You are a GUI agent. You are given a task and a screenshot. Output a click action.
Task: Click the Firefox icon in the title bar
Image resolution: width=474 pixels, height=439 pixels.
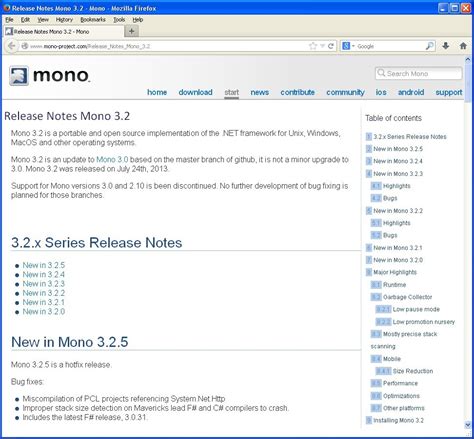pos(6,8)
